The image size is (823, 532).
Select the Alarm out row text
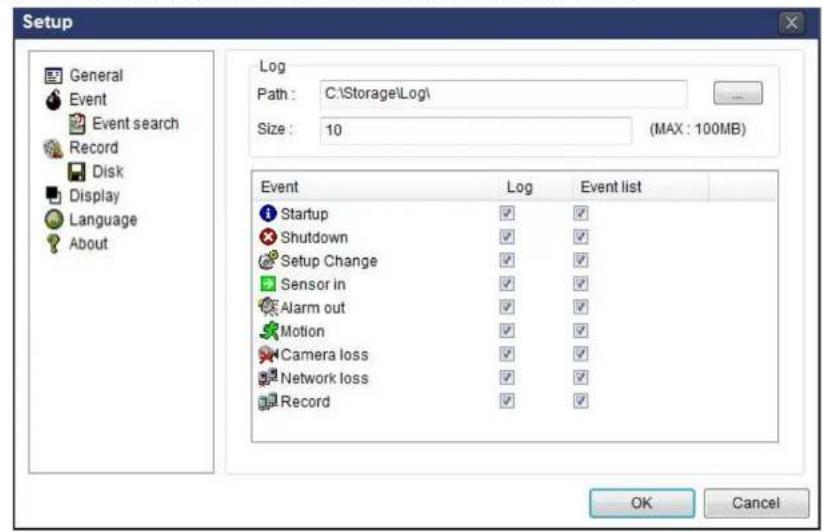(x=313, y=307)
